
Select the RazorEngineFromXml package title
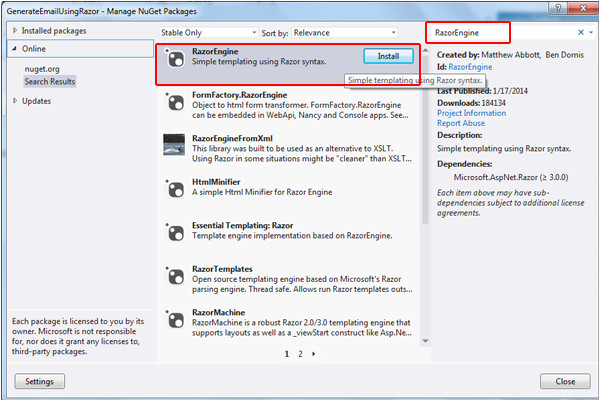[232, 139]
